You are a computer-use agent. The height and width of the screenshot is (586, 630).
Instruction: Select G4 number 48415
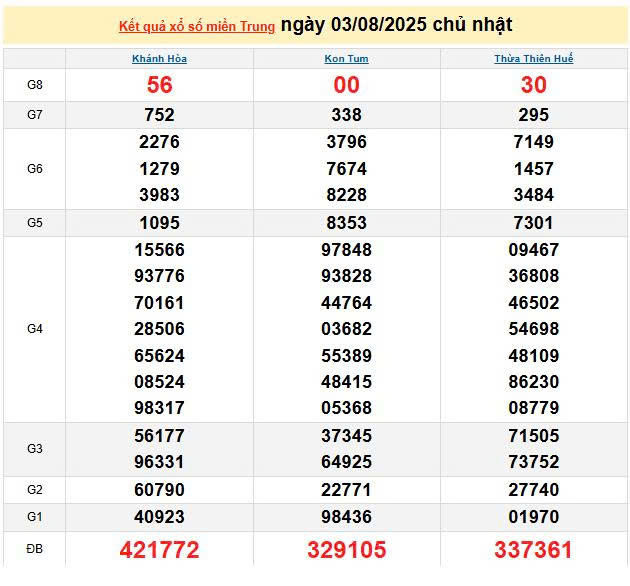[346, 382]
